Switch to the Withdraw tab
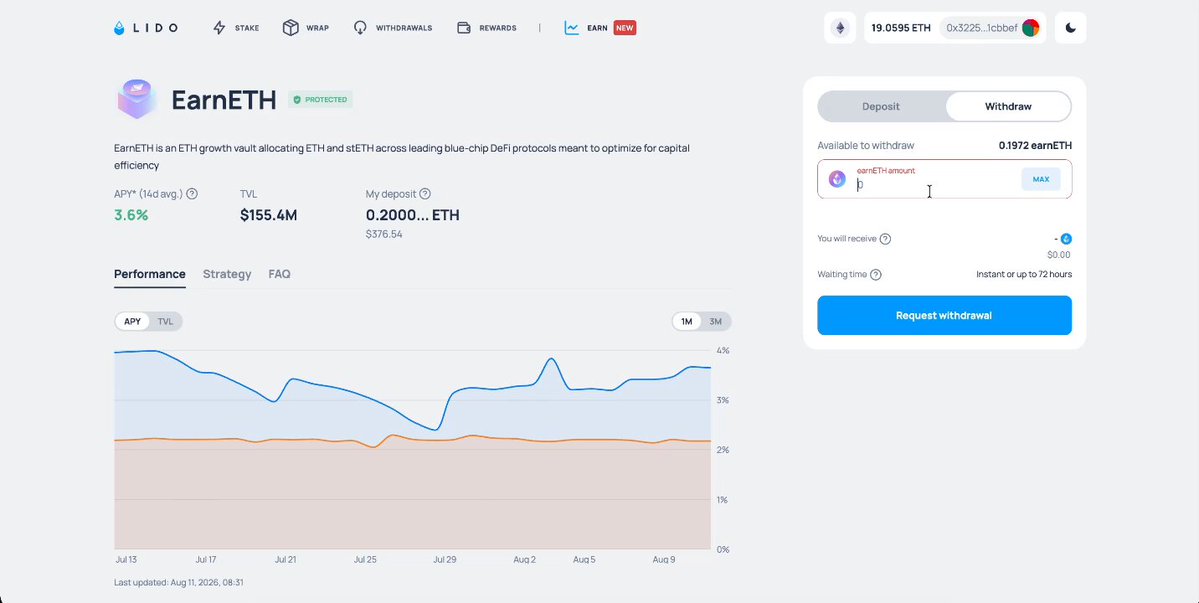The height and width of the screenshot is (603, 1199). (1008, 106)
